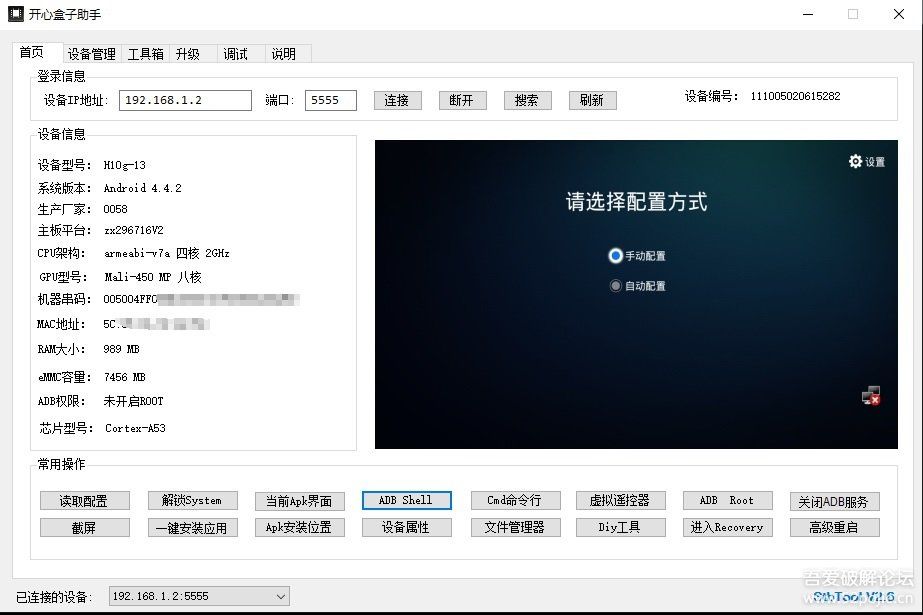The height and width of the screenshot is (615, 923).
Task: Click the settings gear icon in preview
Action: pos(855,161)
